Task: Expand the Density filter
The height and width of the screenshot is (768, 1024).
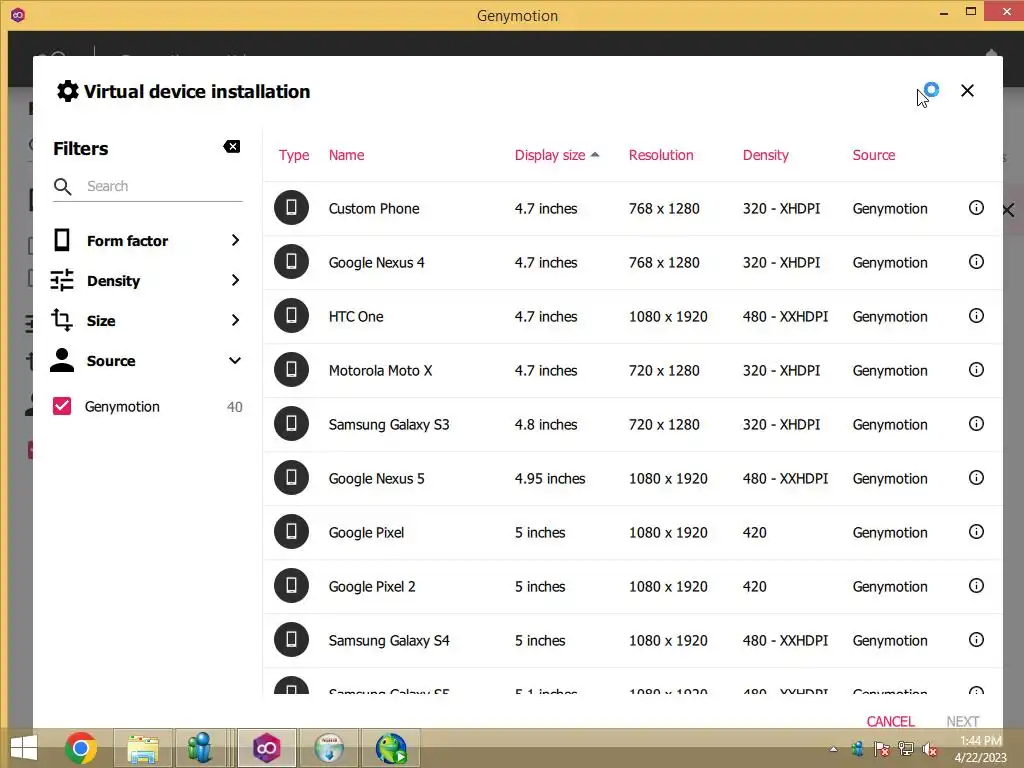Action: point(147,281)
